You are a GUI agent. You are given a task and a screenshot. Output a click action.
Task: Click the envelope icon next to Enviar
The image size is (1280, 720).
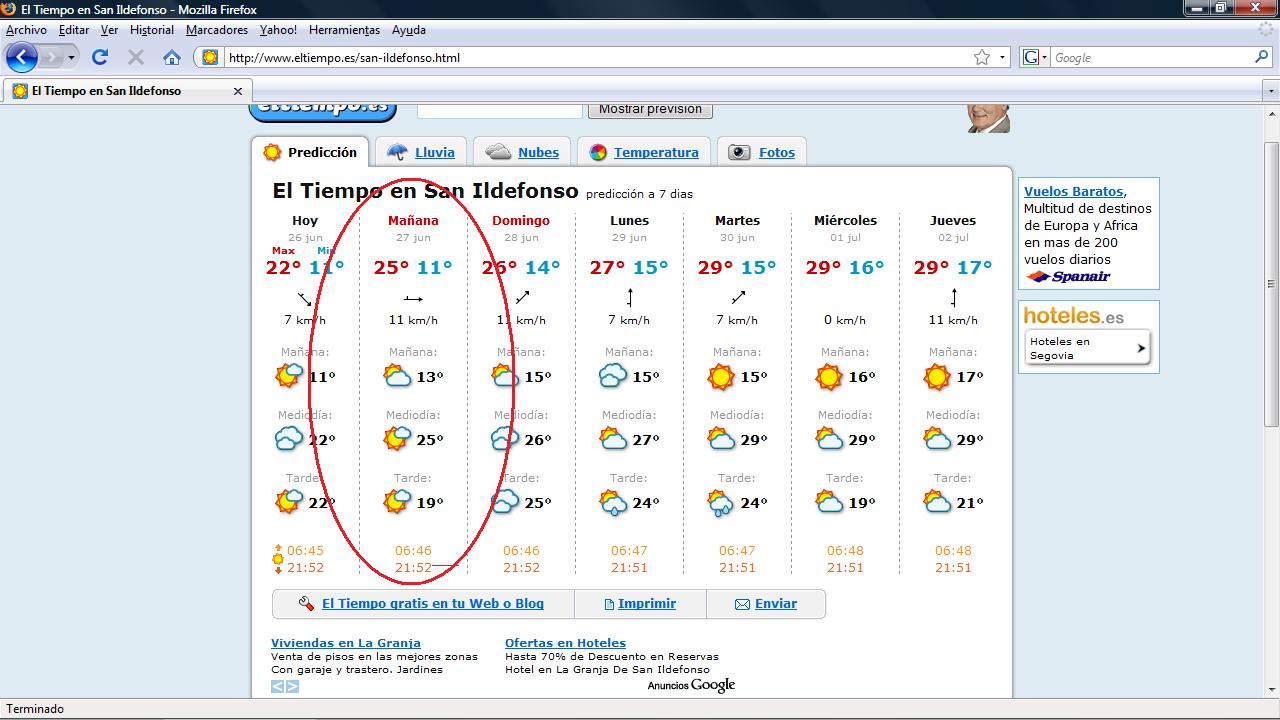coord(742,604)
